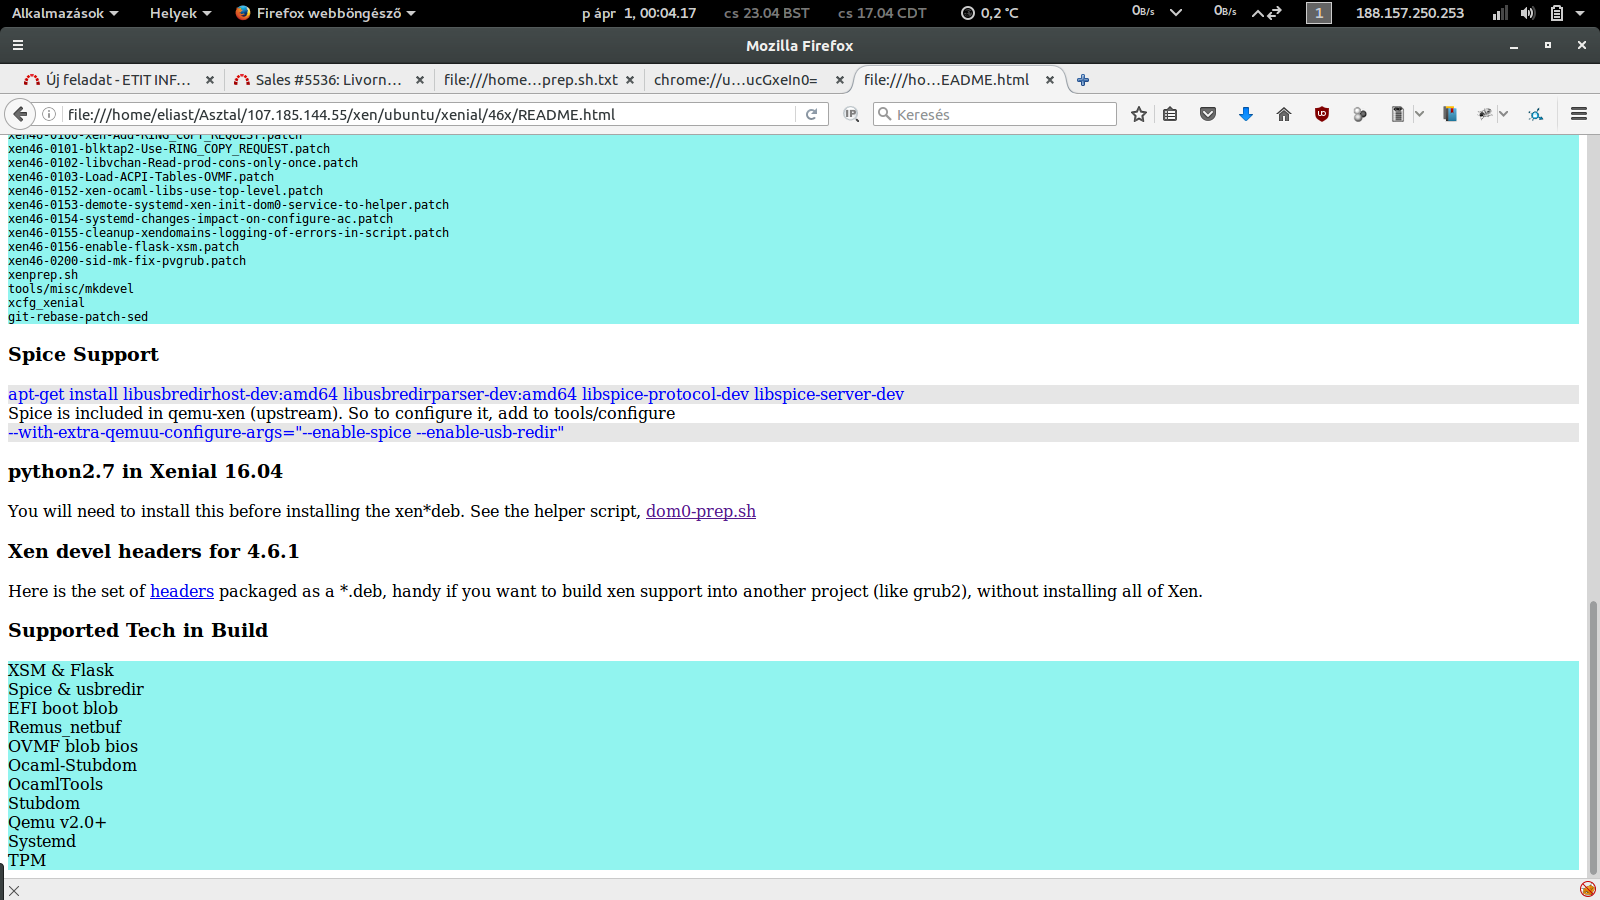Viewport: 1600px width, 900px height.
Task: Click the vertical page scrollbar thumb
Action: click(x=1592, y=735)
